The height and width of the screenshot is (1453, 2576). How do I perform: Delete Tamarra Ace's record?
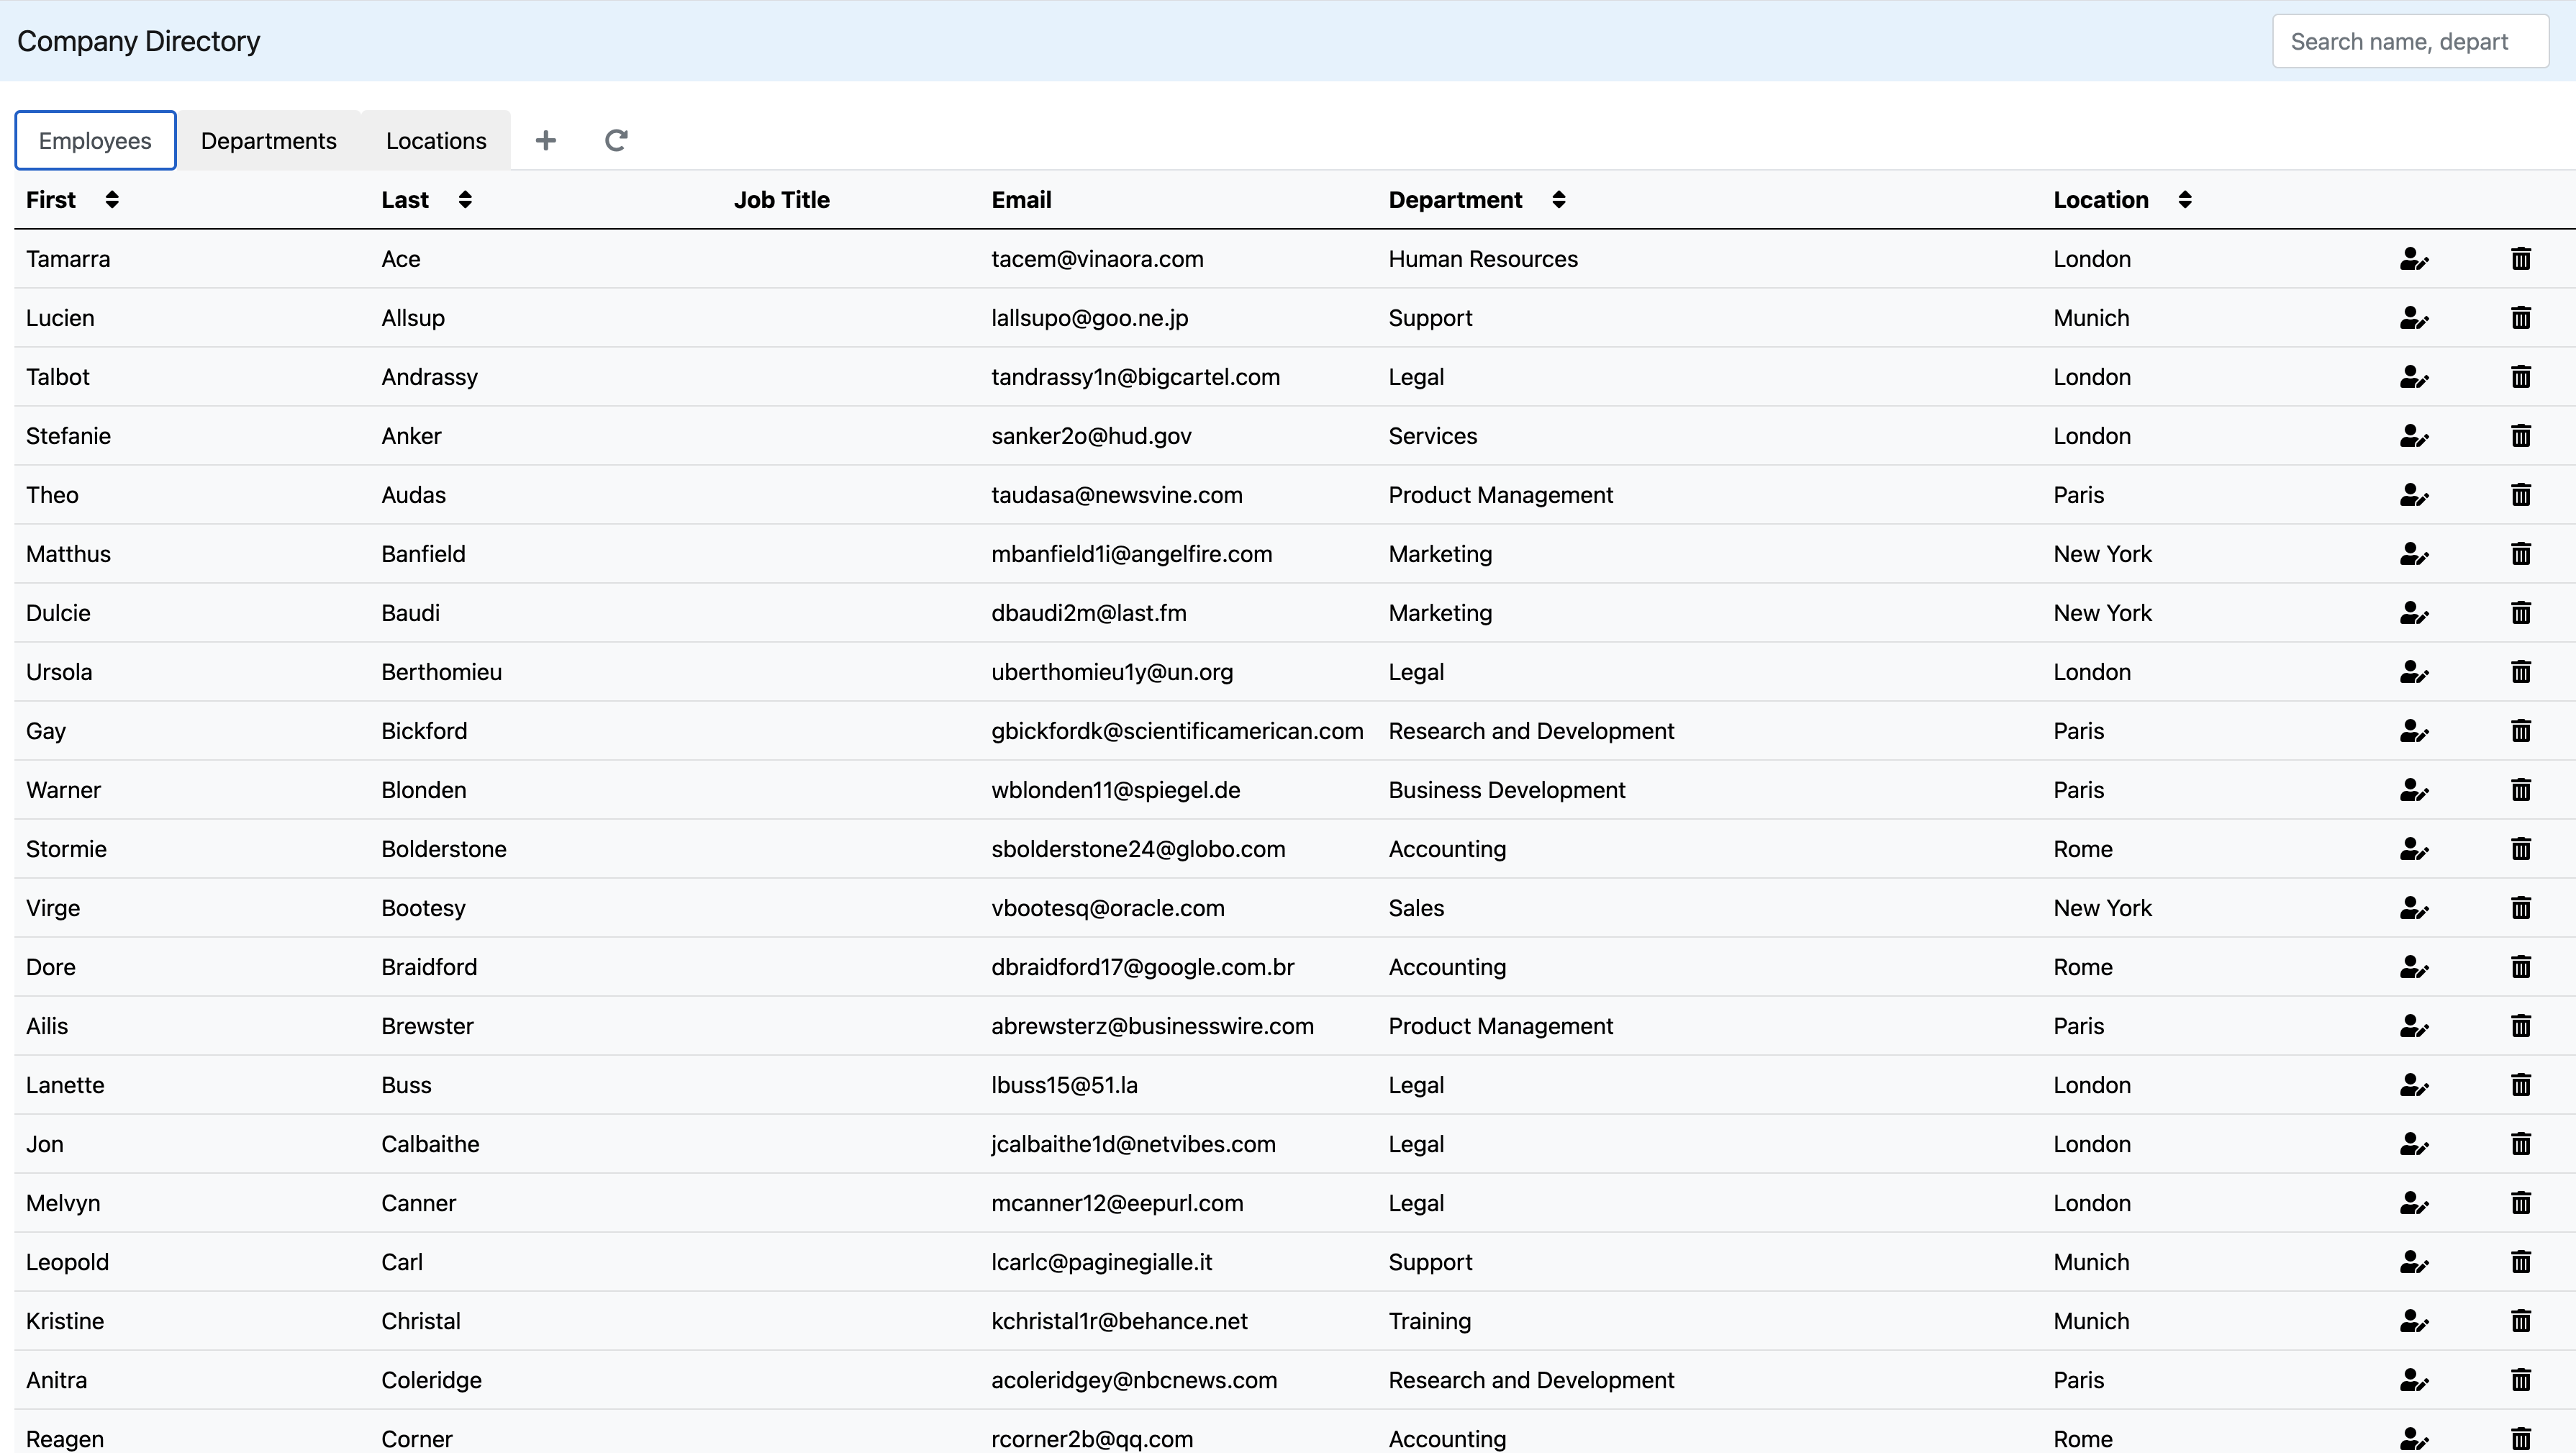point(2521,259)
